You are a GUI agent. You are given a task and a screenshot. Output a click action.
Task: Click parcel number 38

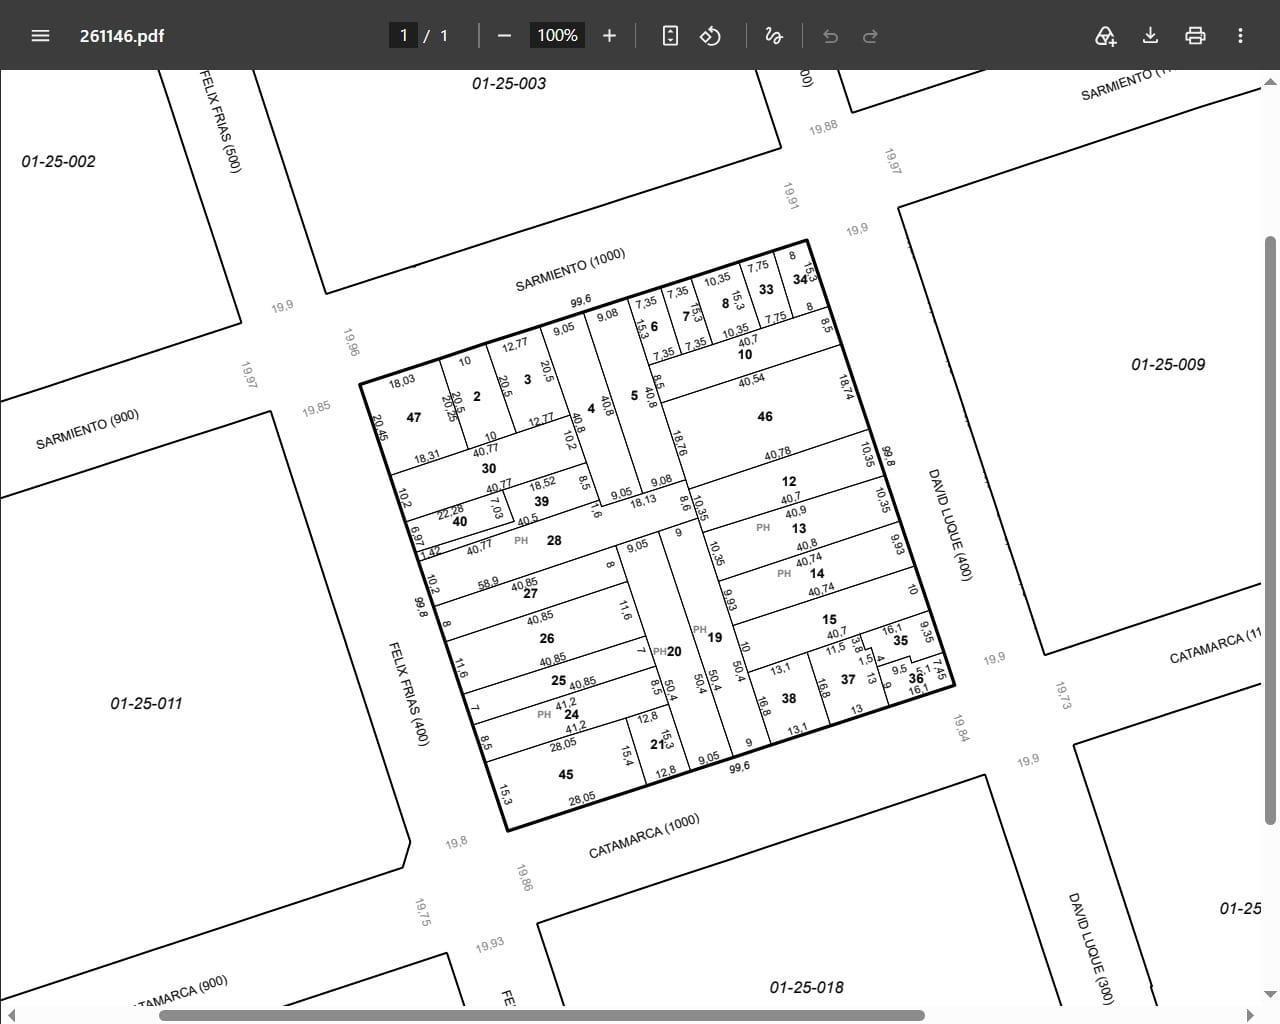coord(789,698)
